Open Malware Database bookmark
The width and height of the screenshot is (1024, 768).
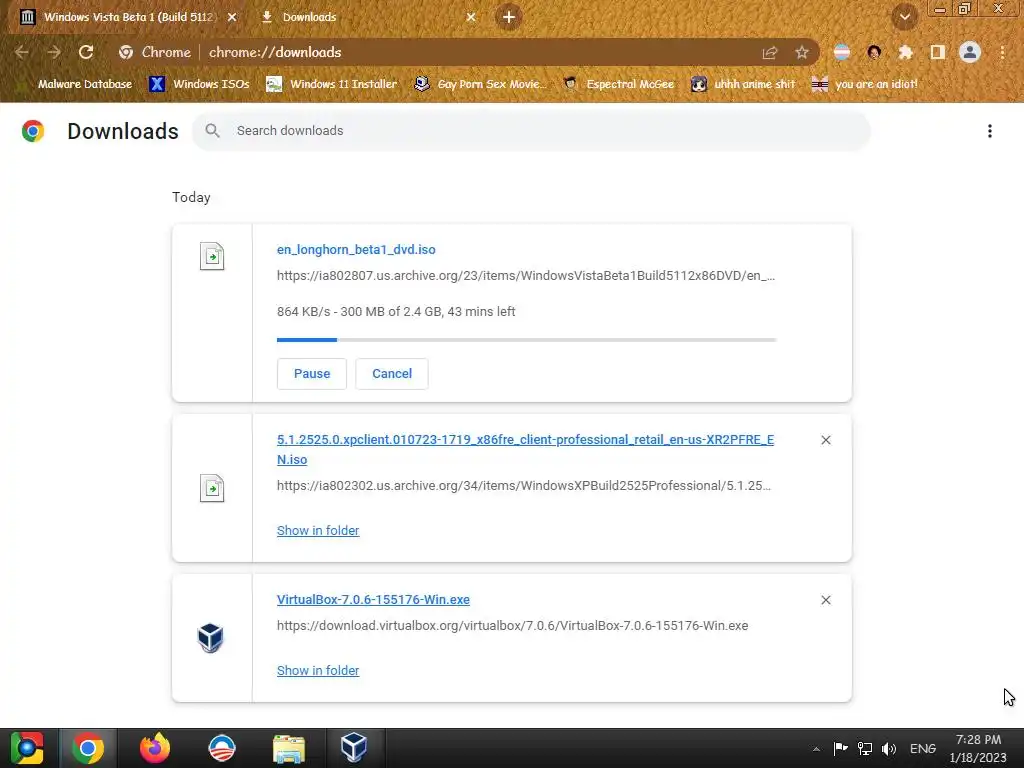77,84
